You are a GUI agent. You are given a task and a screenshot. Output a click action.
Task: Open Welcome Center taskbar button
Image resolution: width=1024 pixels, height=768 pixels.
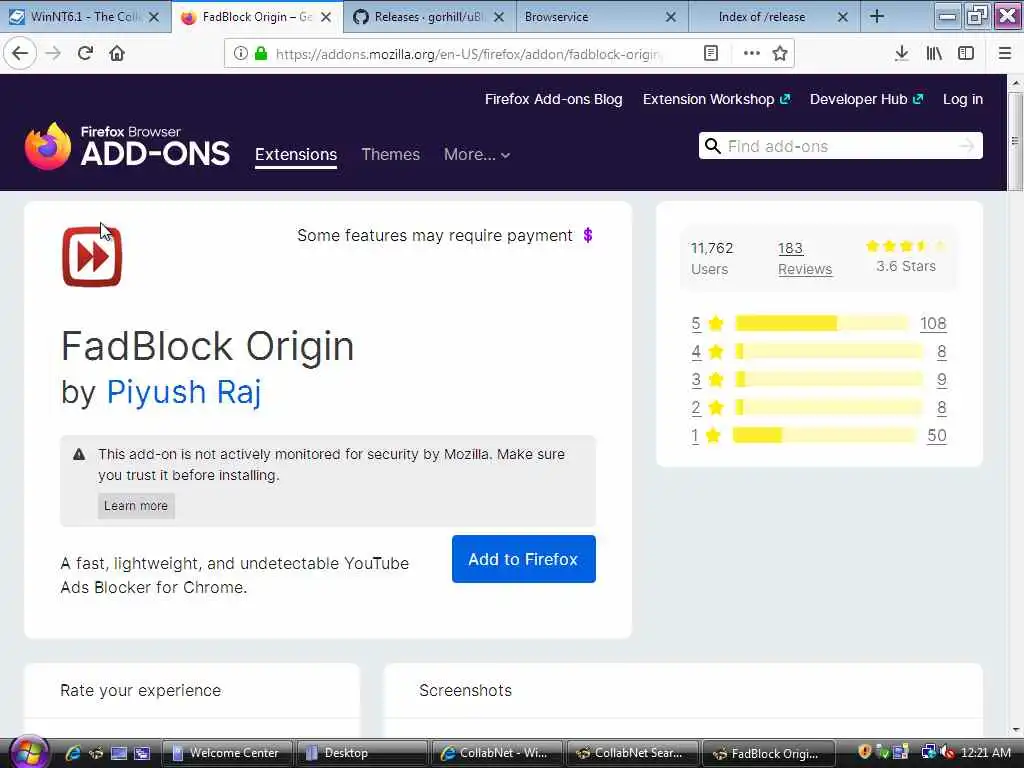(x=227, y=753)
